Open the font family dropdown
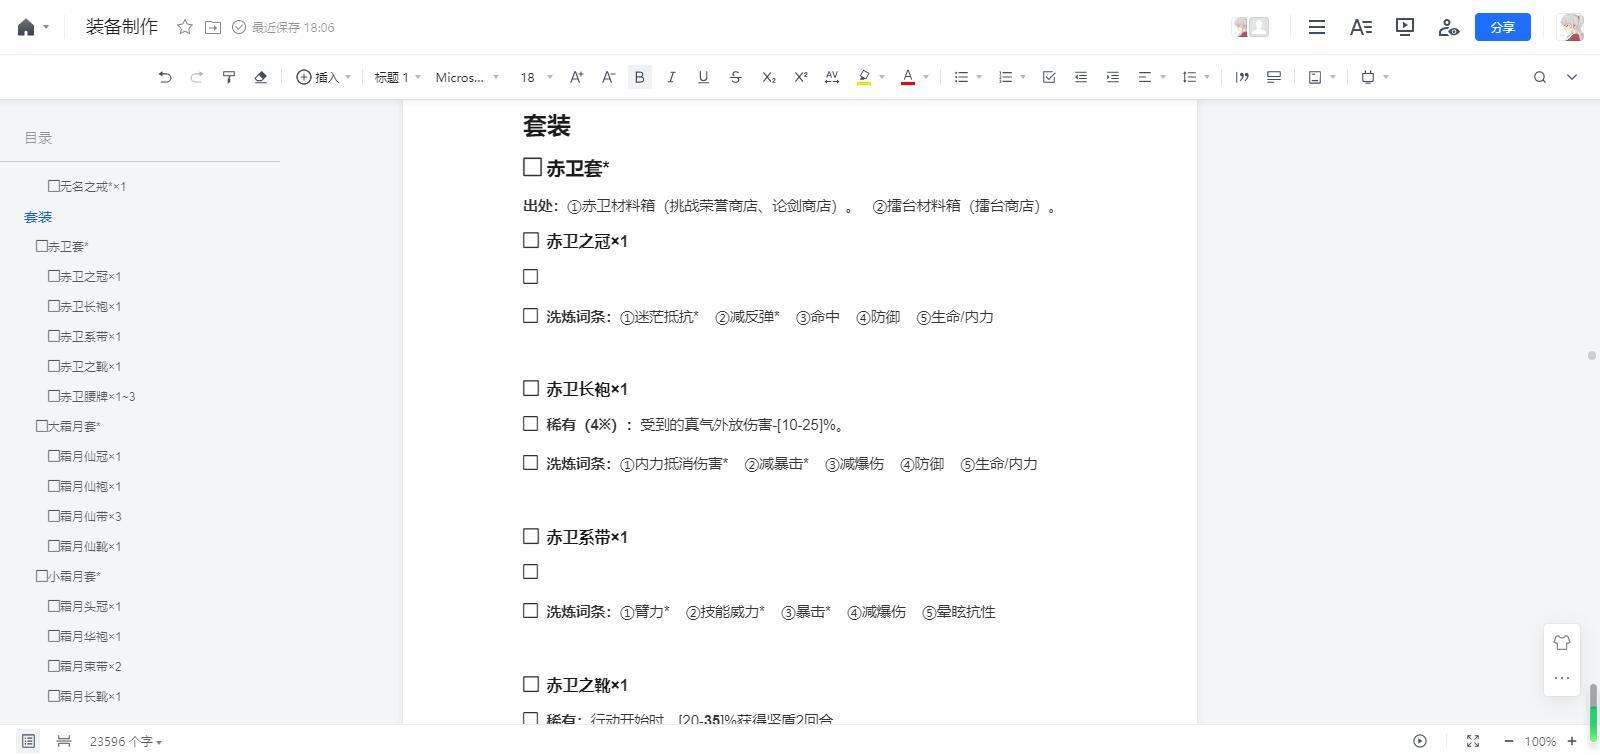 [x=467, y=77]
